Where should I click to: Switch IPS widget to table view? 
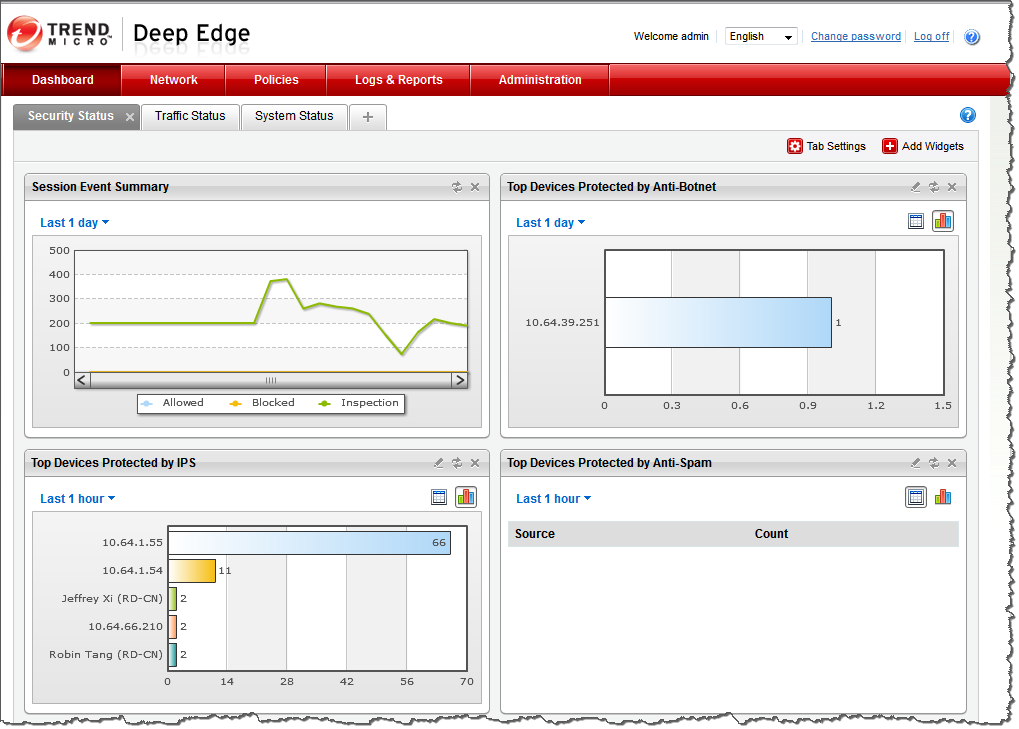pyautogui.click(x=438, y=497)
